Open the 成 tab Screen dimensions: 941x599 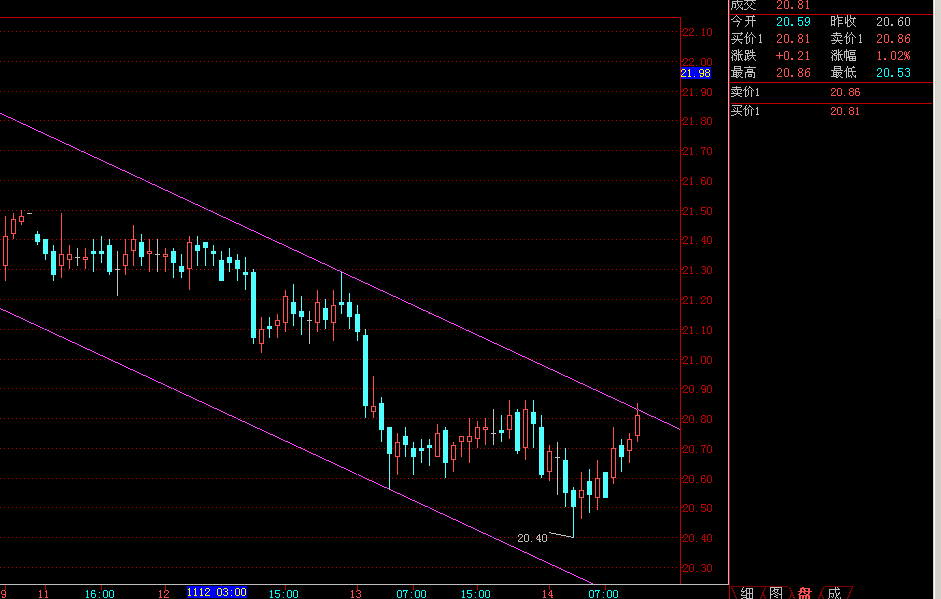(834, 594)
